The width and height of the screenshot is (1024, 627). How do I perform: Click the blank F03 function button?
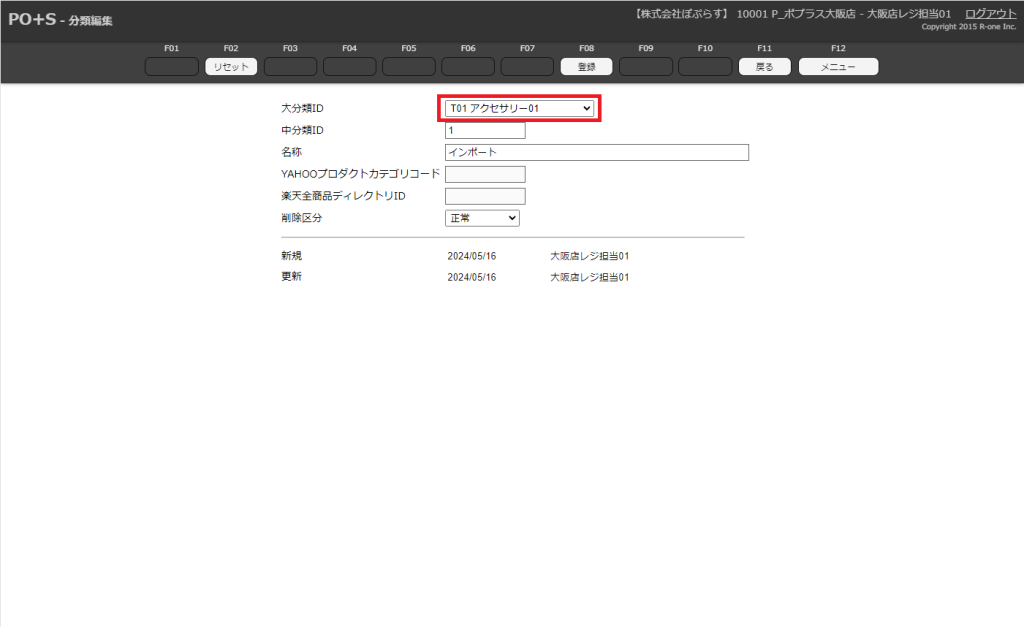click(290, 67)
